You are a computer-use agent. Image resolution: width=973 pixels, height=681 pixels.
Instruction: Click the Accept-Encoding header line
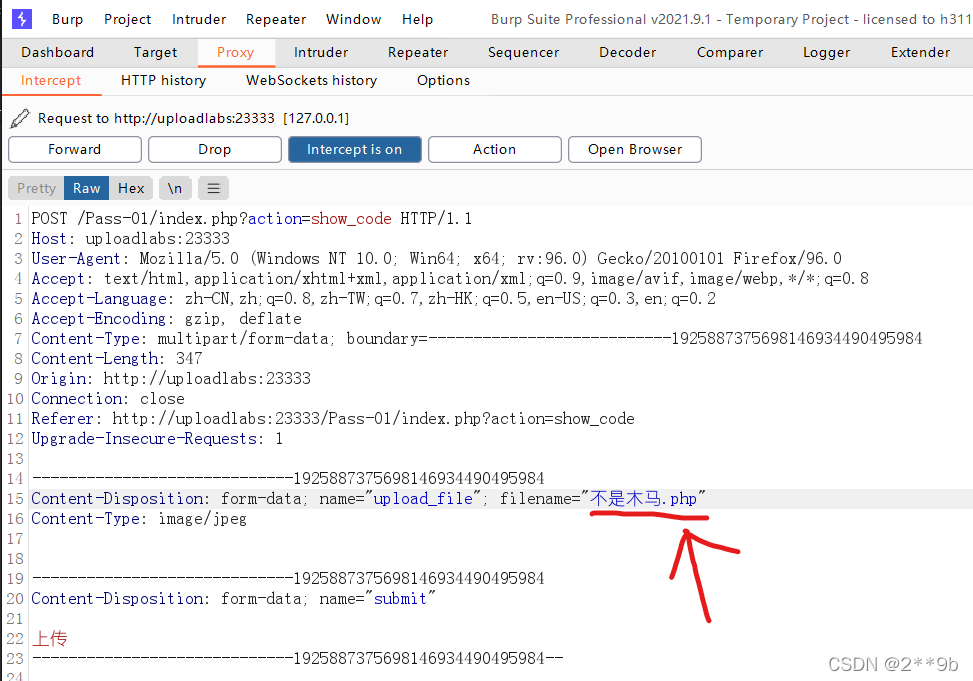(166, 318)
